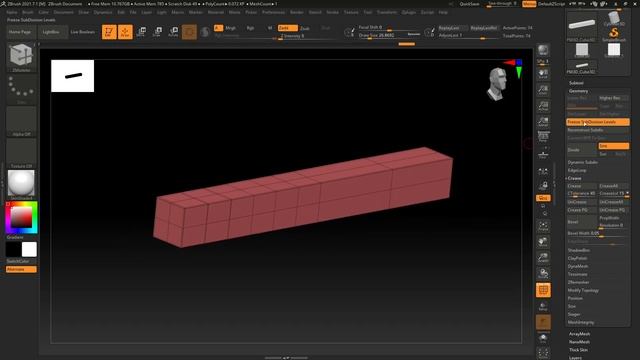
Task: Enable the Mrgb mode
Action: coord(231,28)
